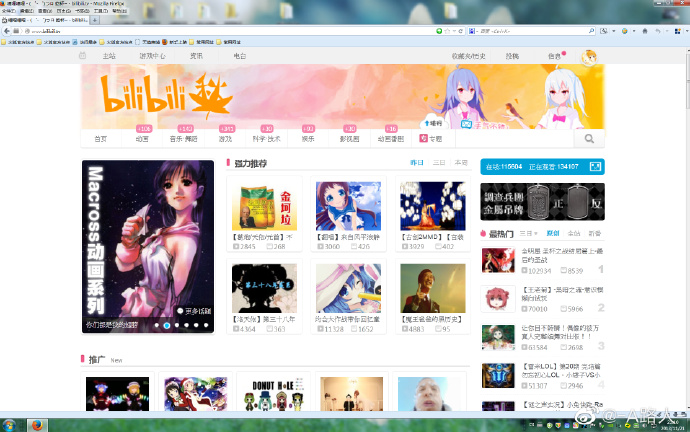Click the colorful squares toolbar add-on icon
Screen dimensions: 690x432
678,31
